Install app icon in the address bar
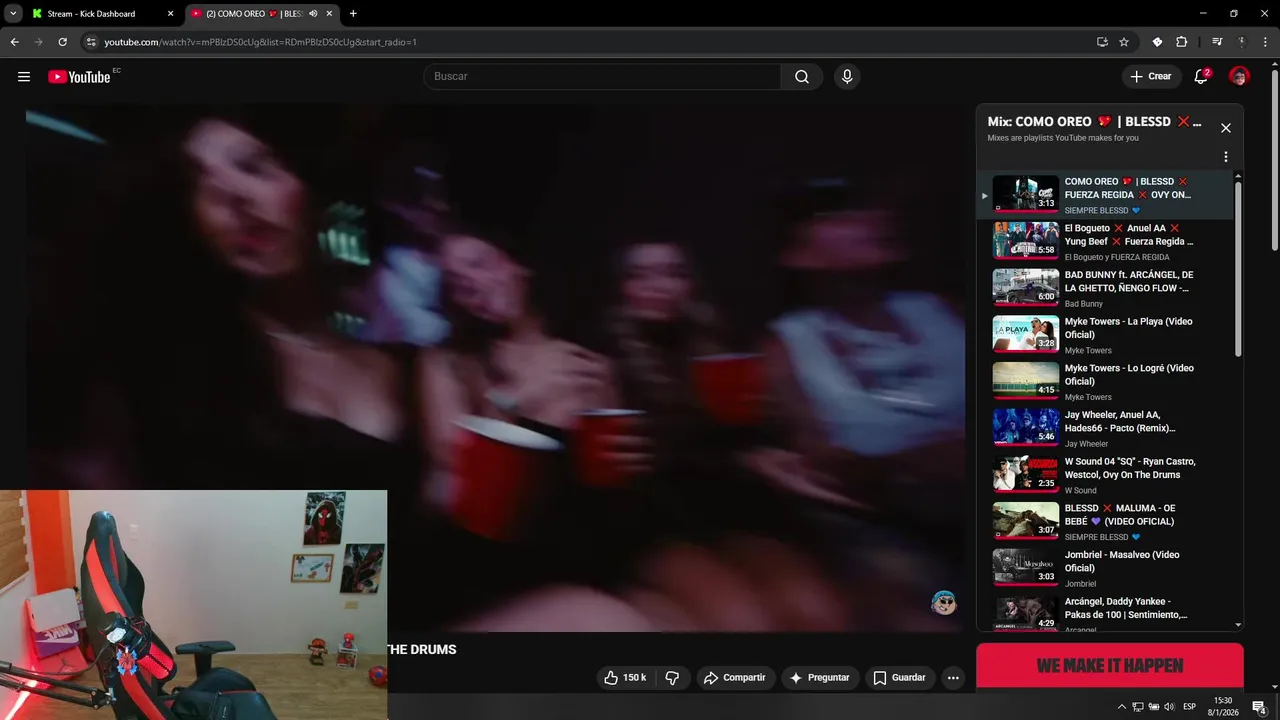This screenshot has width=1280, height=720. (1102, 42)
